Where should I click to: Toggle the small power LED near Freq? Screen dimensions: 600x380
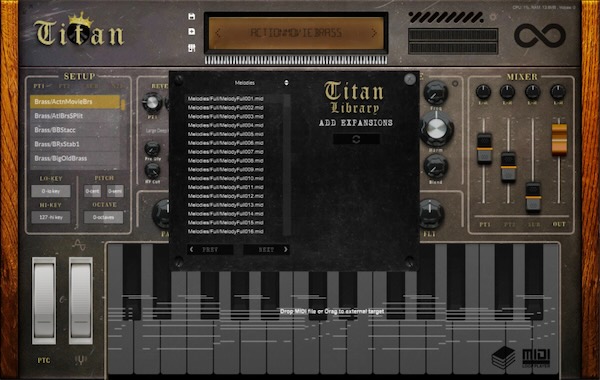[455, 83]
